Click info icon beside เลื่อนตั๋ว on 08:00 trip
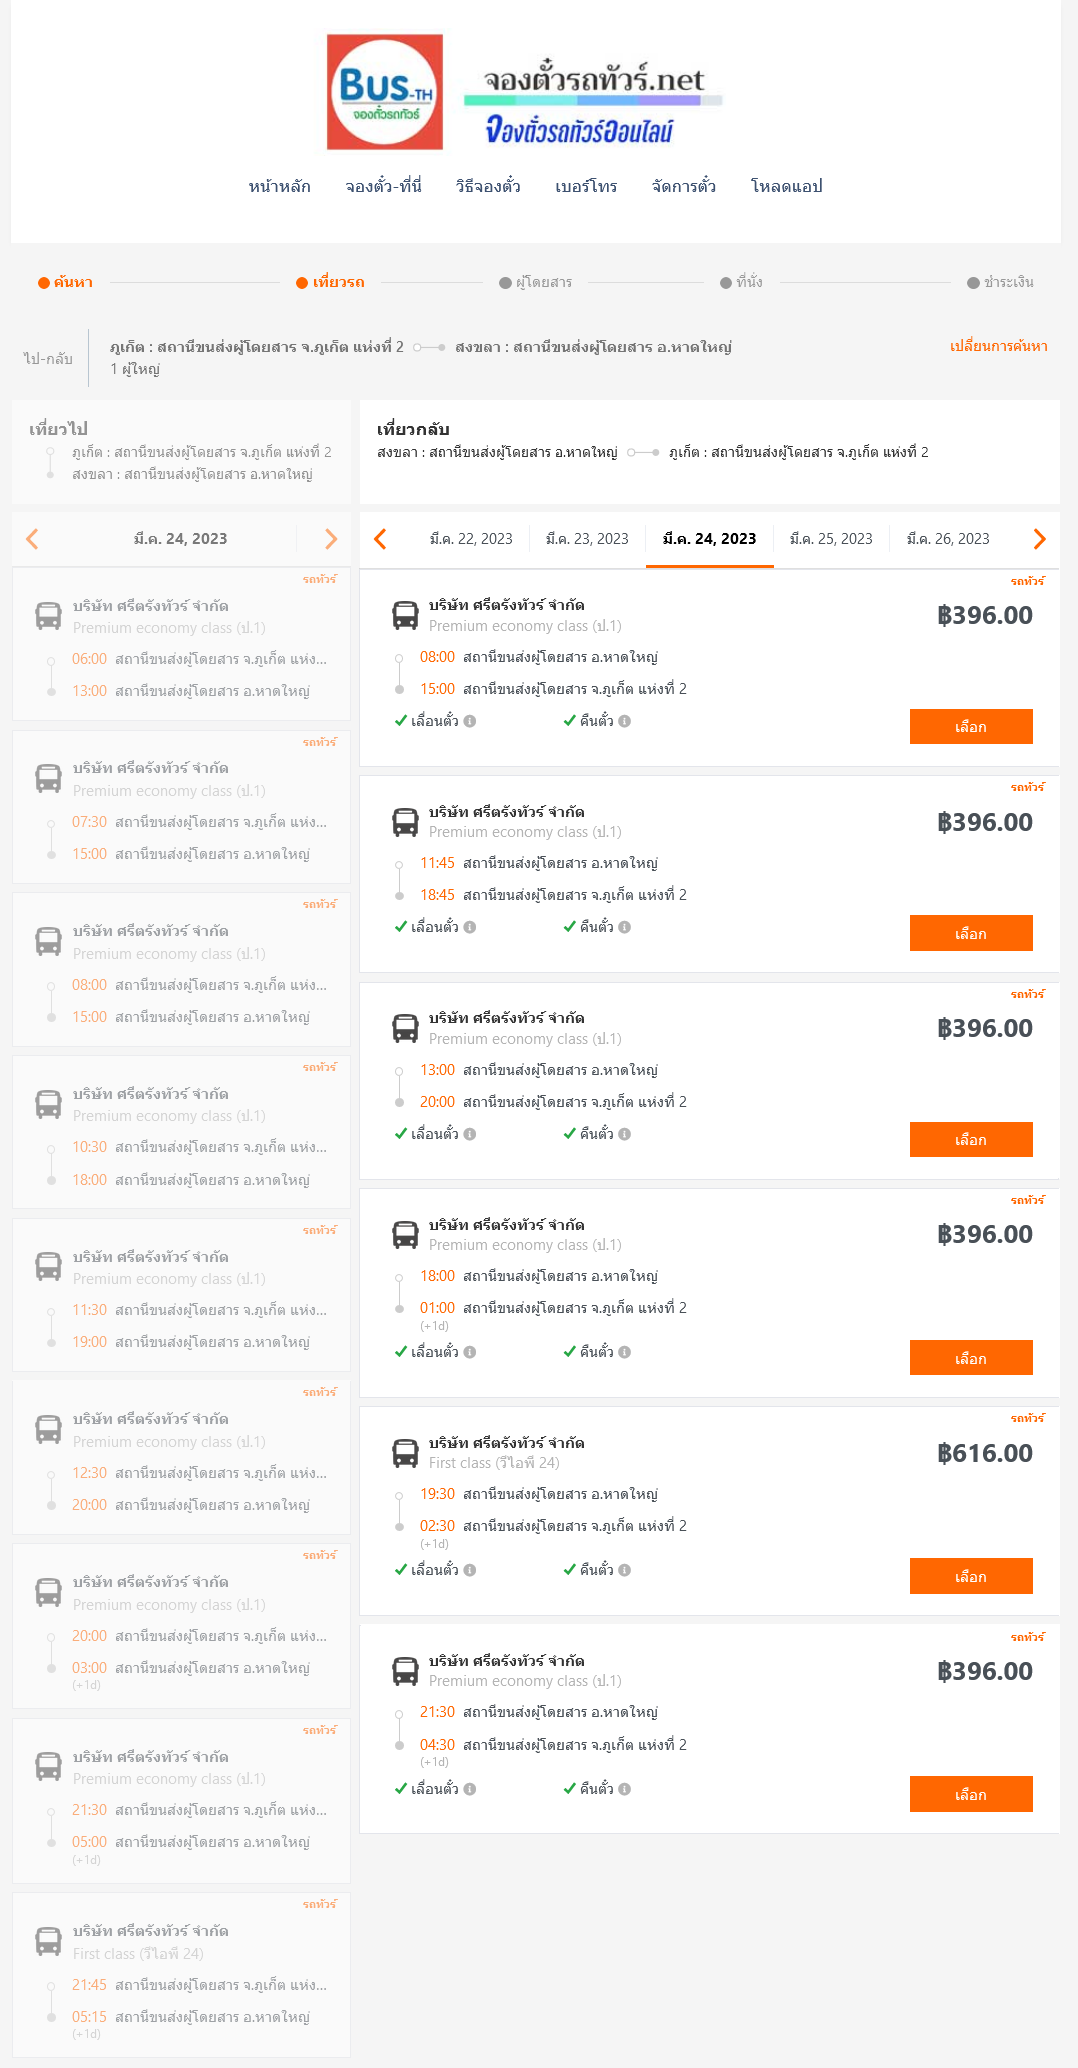This screenshot has height=2068, width=1078. pos(470,721)
